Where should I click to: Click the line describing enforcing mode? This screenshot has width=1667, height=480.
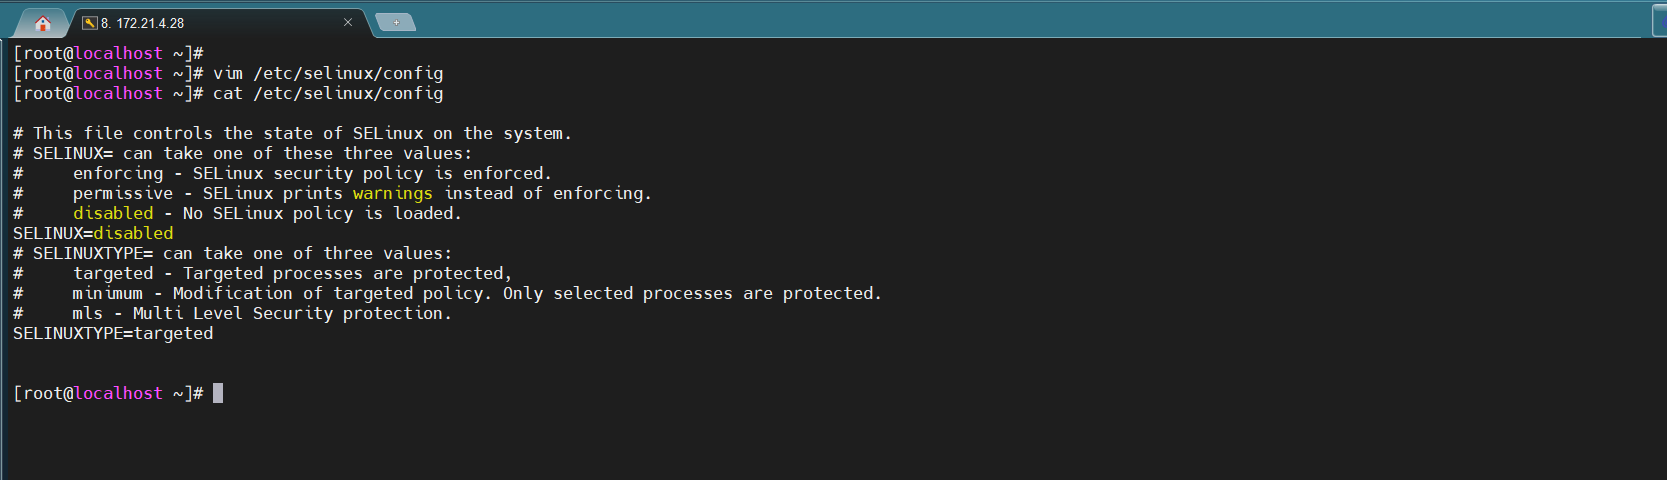pyautogui.click(x=282, y=173)
